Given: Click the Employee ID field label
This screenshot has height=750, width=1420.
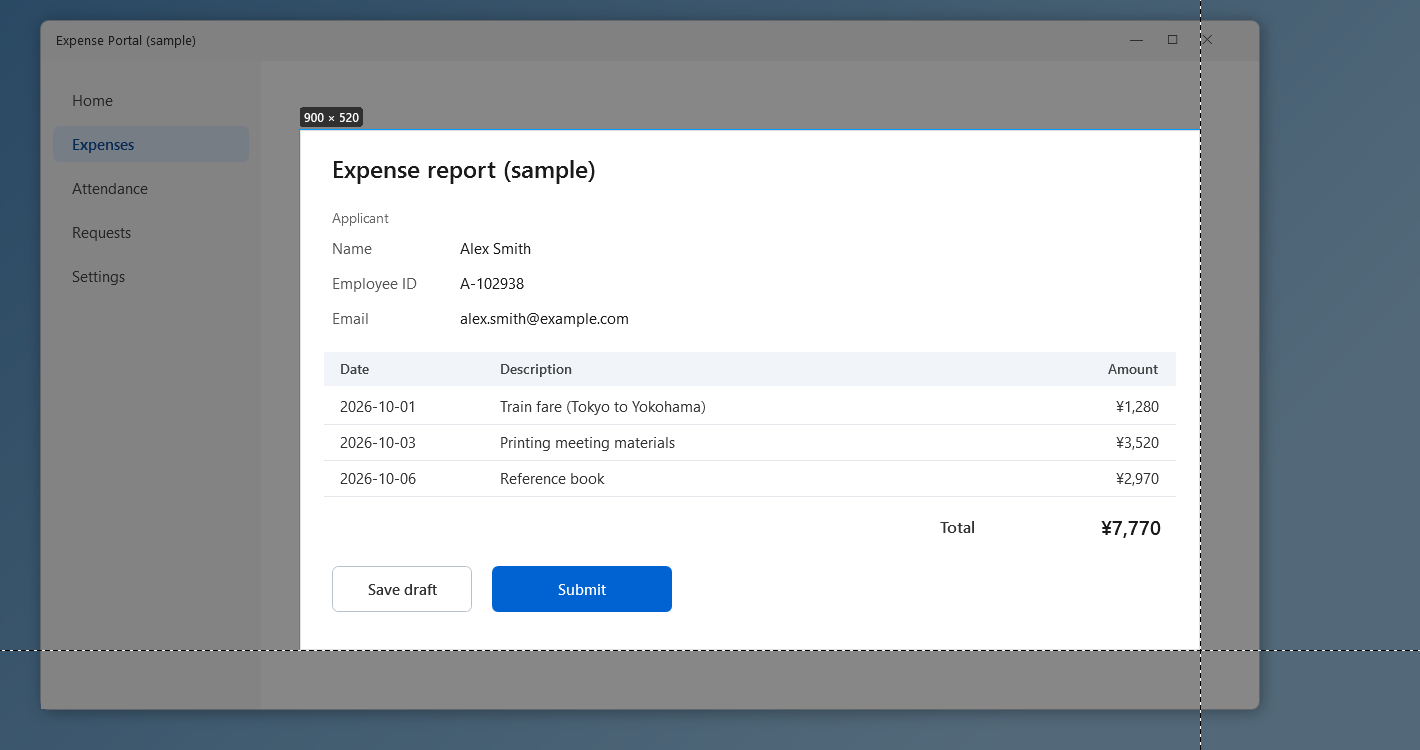Looking at the screenshot, I should click(x=374, y=284).
